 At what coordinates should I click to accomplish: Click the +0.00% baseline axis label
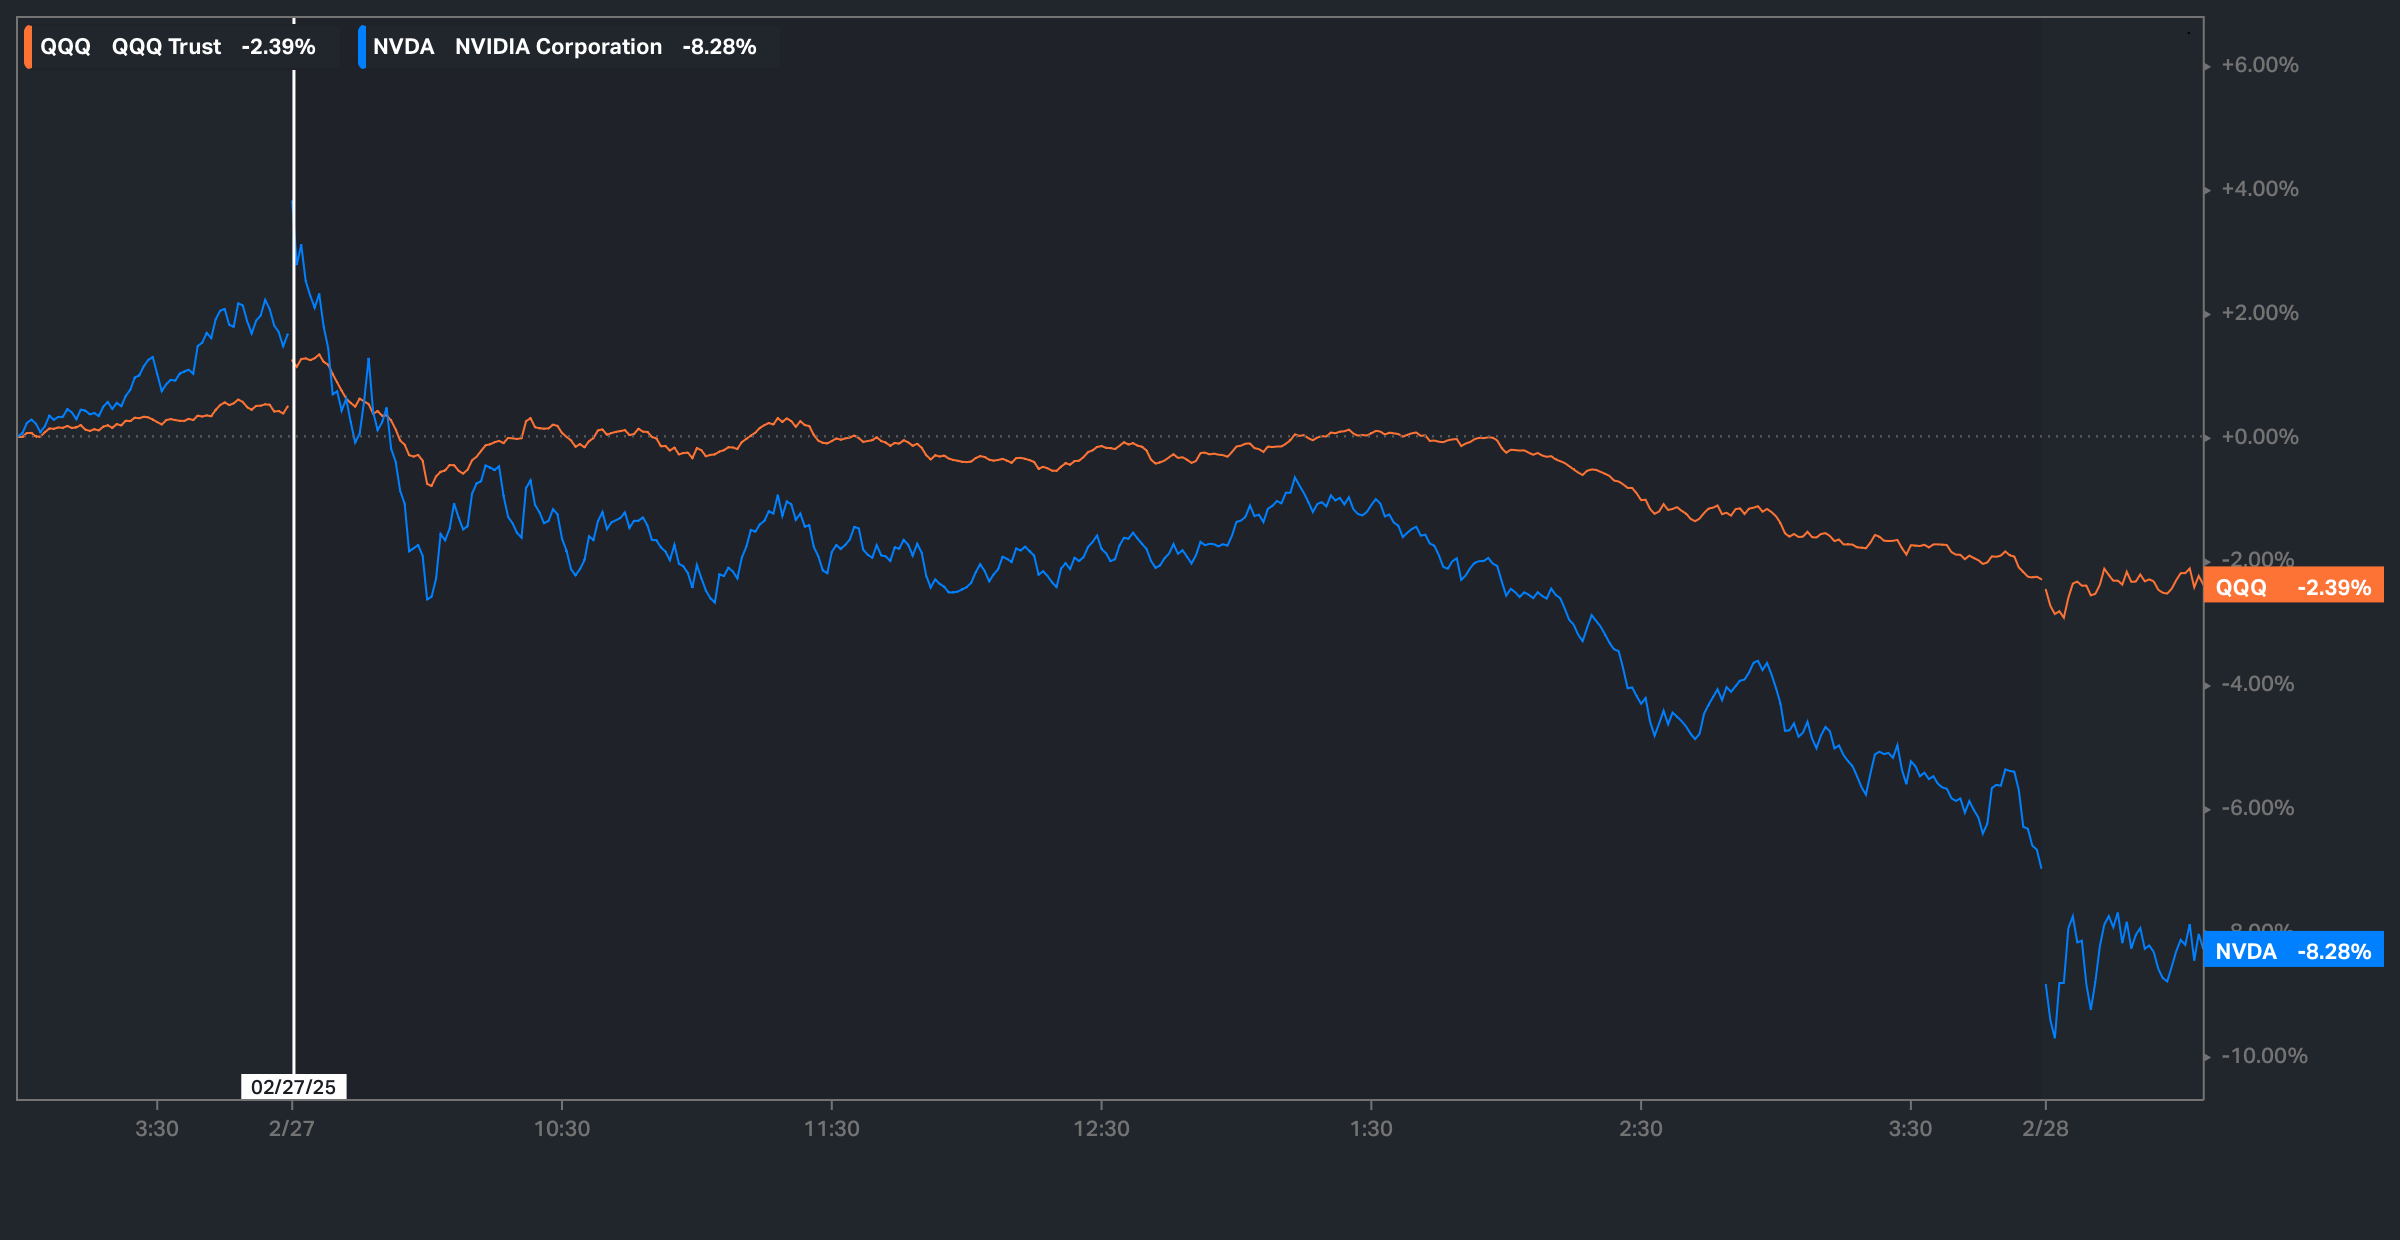[x=2259, y=437]
